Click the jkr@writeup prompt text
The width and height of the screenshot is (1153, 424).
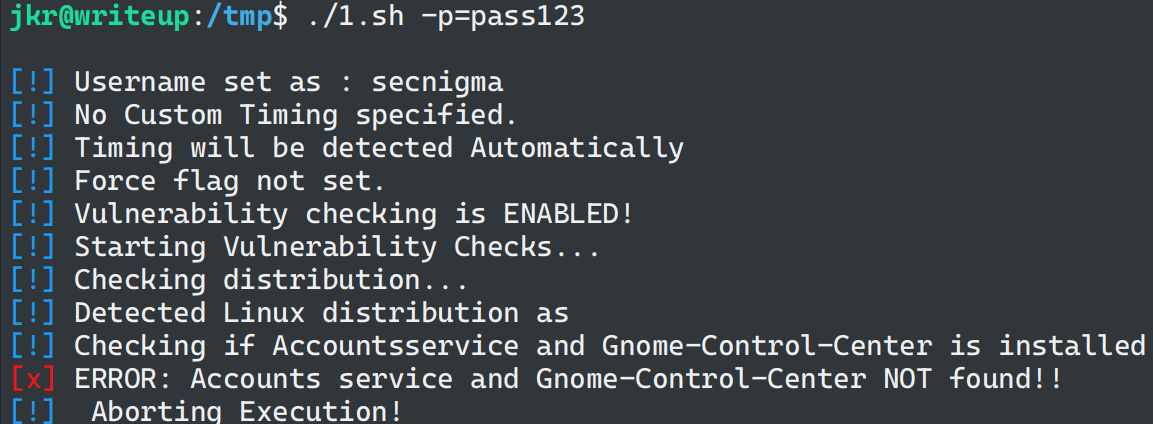(99, 17)
